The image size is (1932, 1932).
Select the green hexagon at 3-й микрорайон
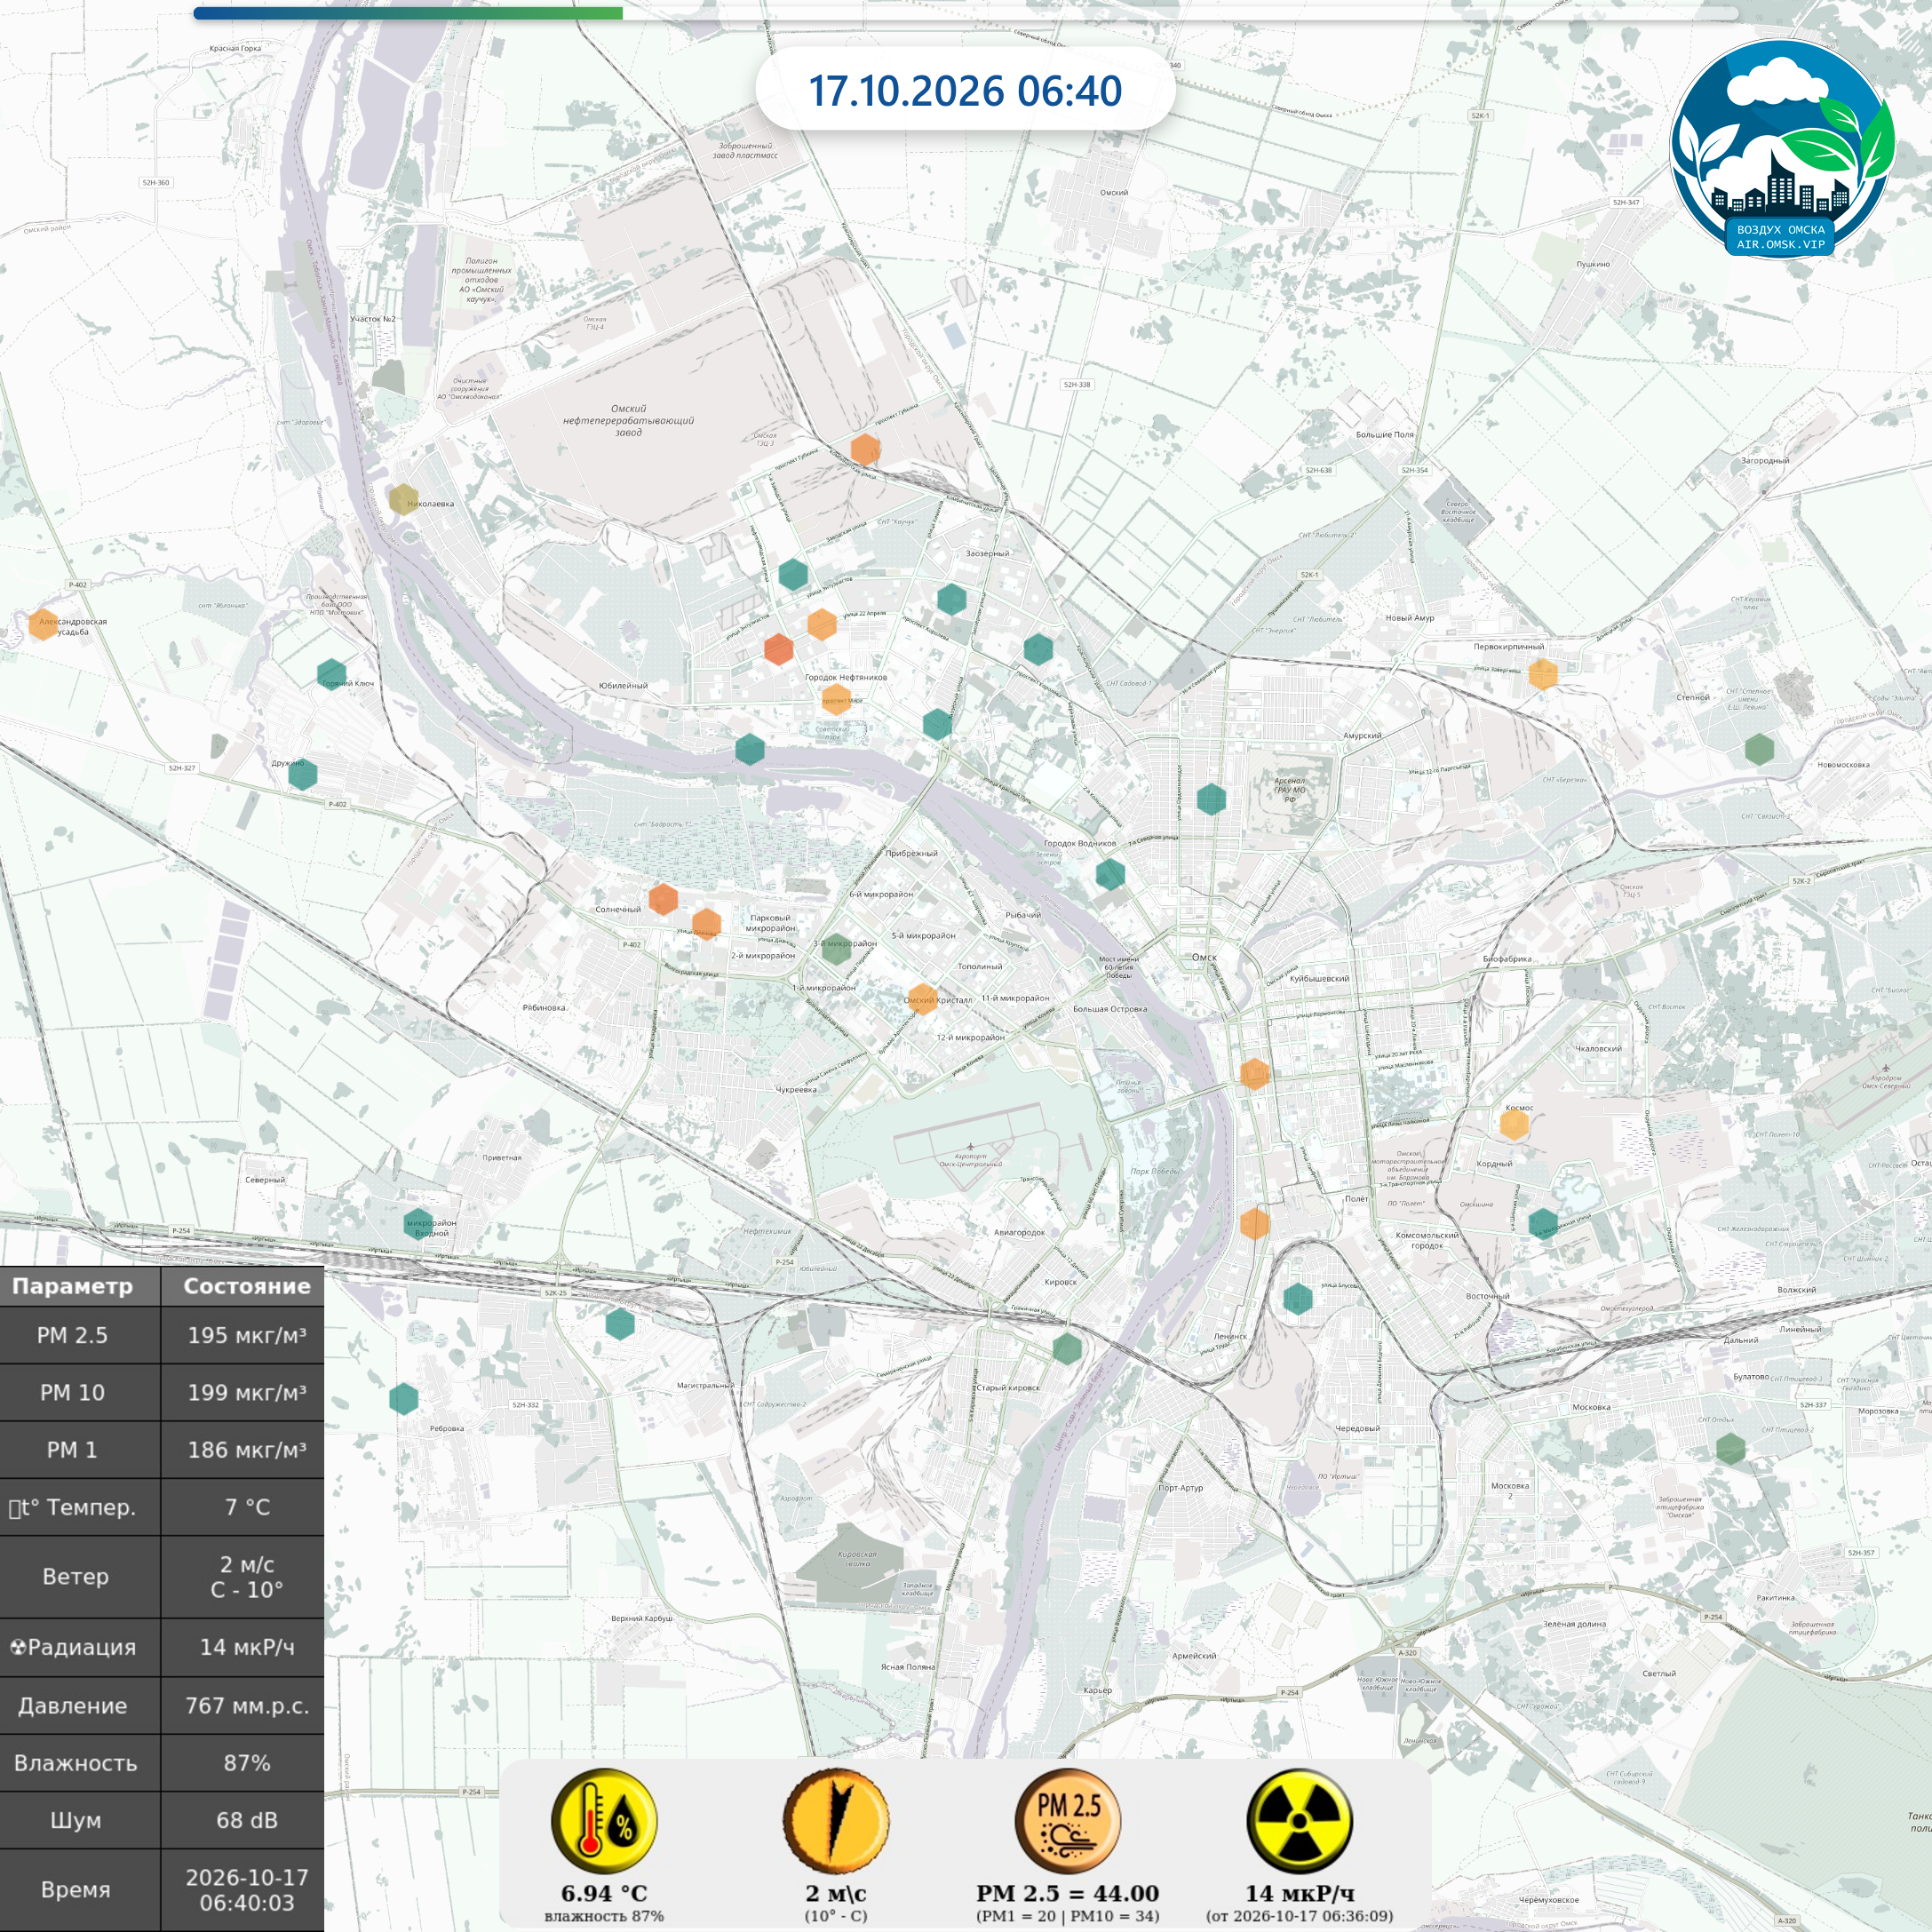836,949
